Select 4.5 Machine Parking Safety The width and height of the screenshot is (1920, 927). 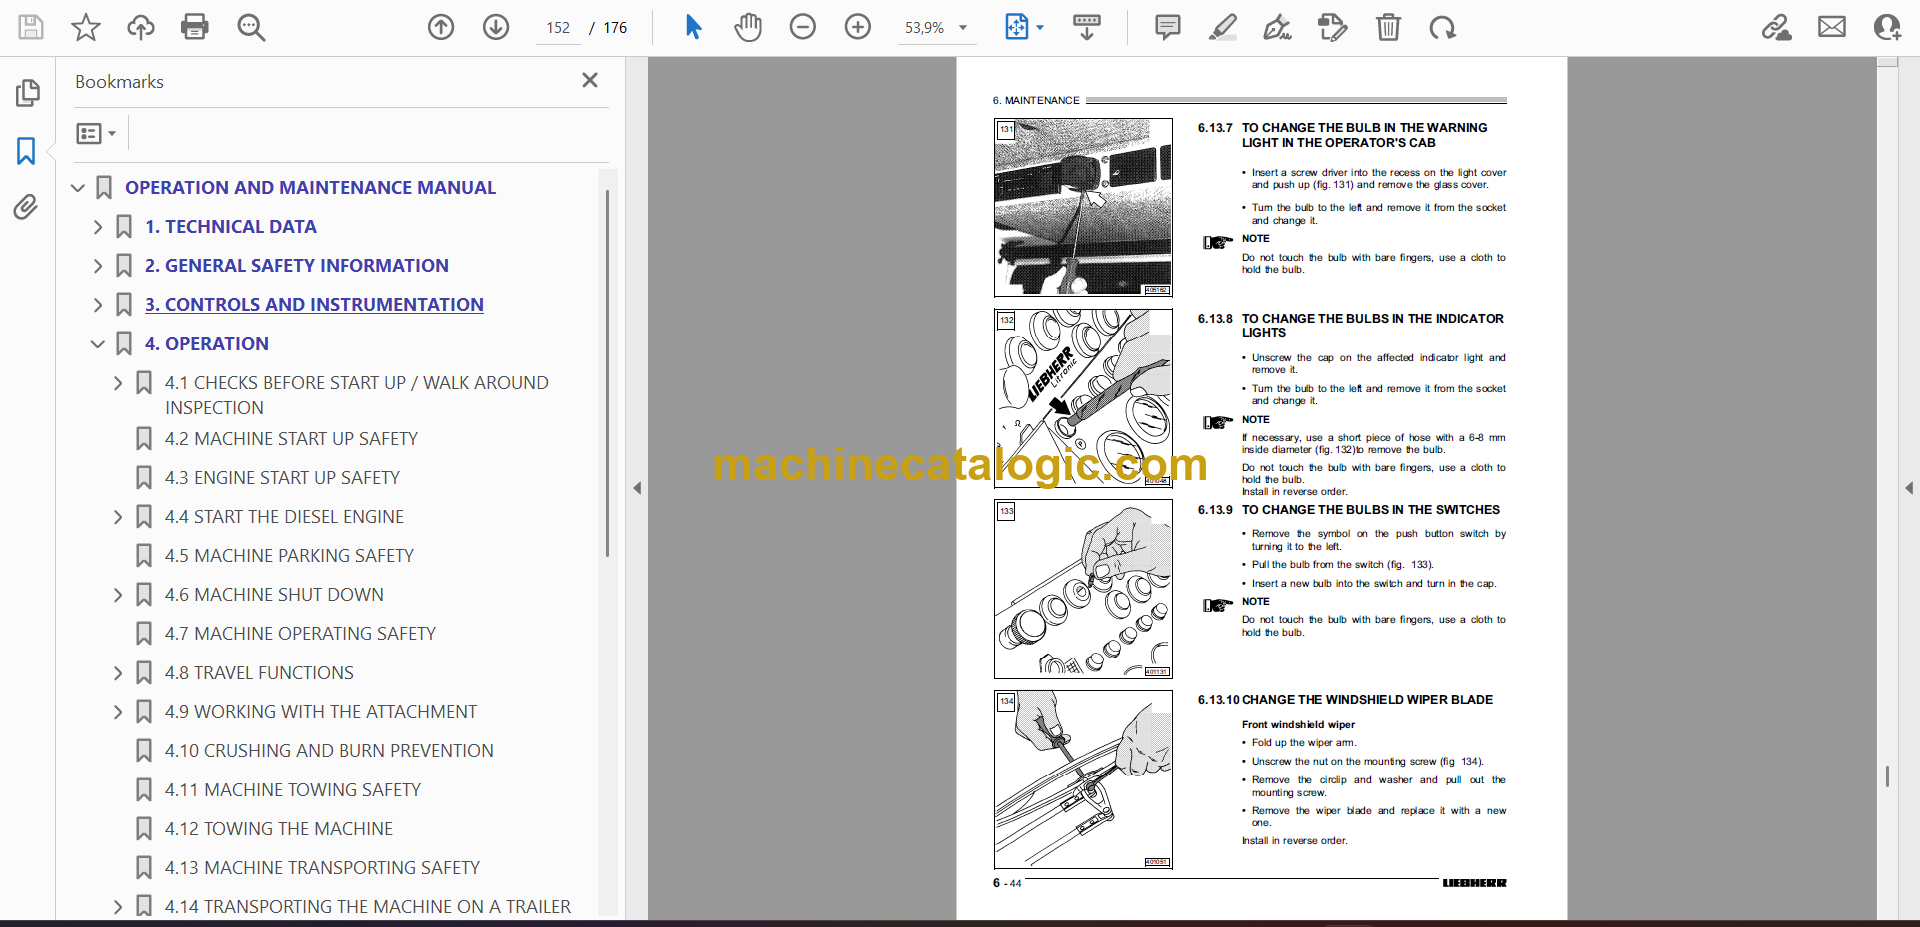tap(289, 556)
